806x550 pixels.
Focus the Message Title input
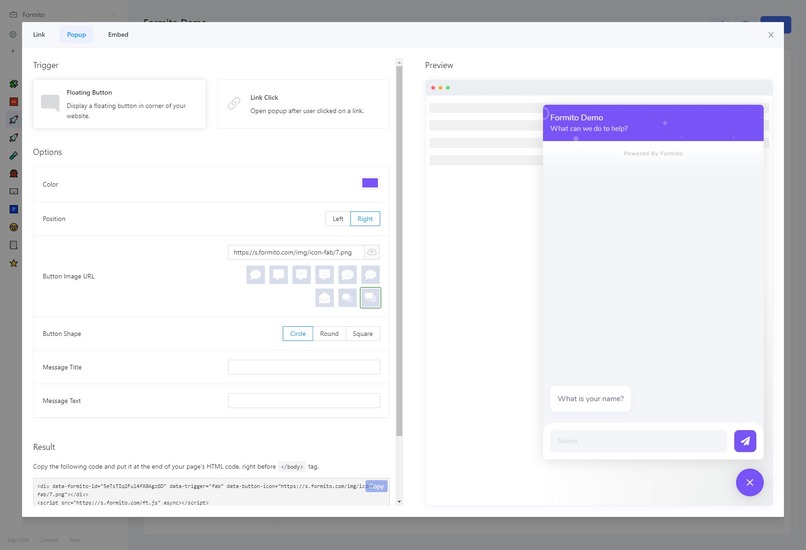304,367
